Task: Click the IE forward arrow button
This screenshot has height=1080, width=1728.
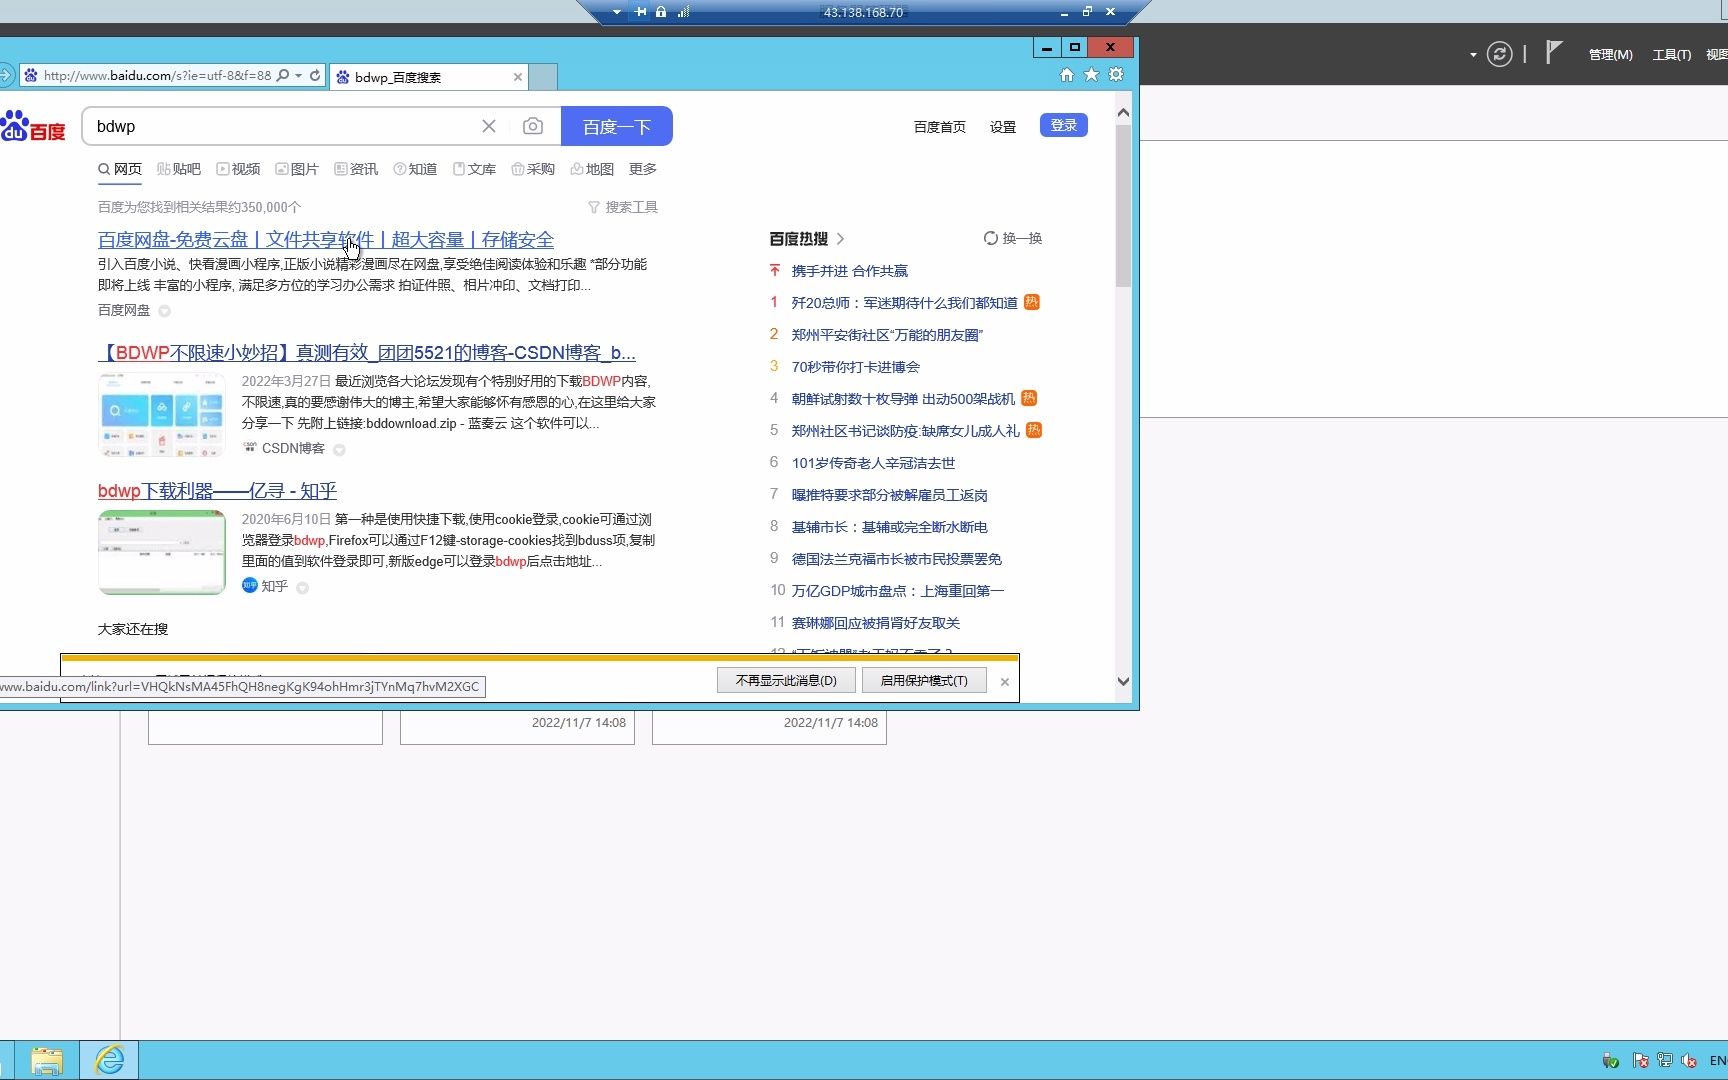Action: click(x=6, y=75)
